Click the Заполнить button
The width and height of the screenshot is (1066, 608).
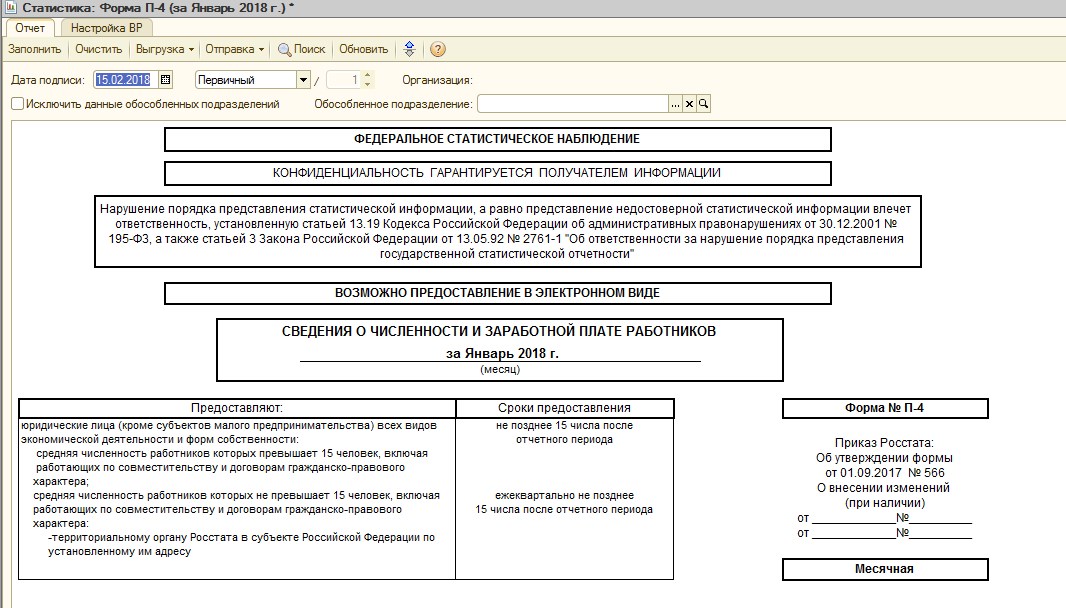(35, 49)
